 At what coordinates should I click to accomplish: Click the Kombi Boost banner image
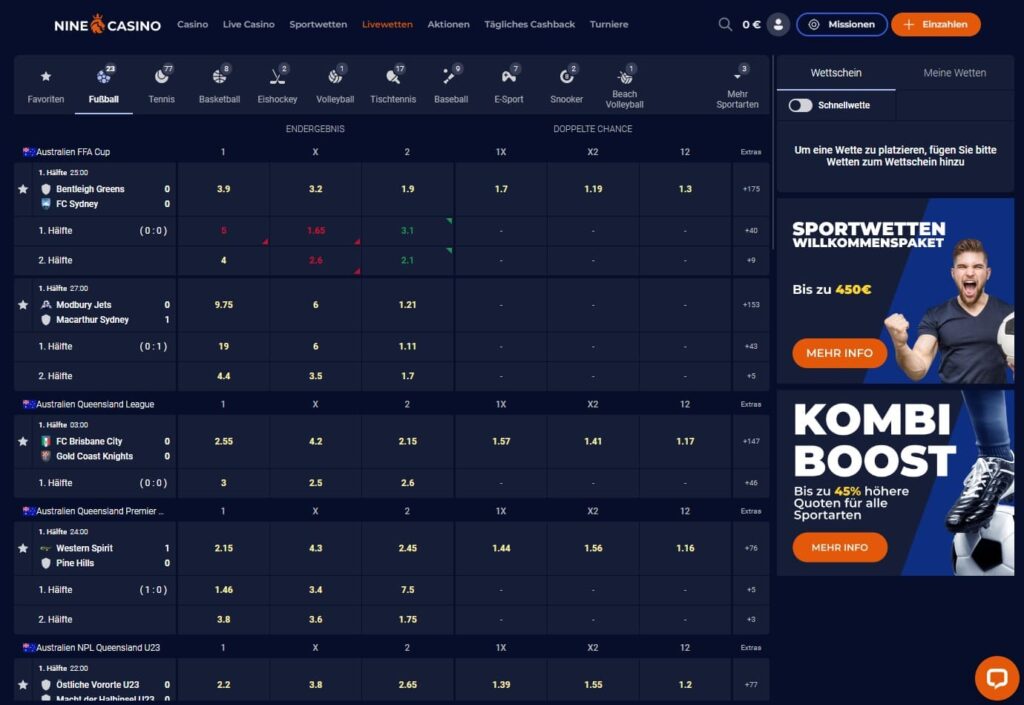[895, 483]
